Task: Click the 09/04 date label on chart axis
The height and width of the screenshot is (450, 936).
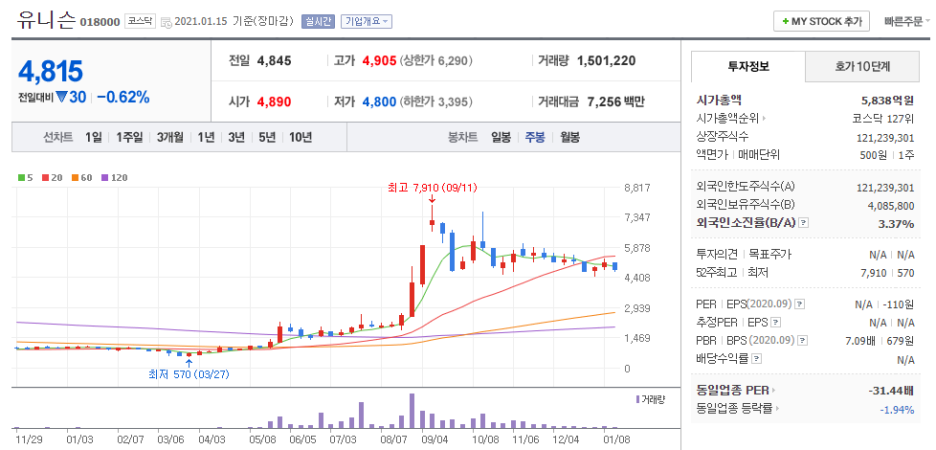Action: pyautogui.click(x=433, y=440)
